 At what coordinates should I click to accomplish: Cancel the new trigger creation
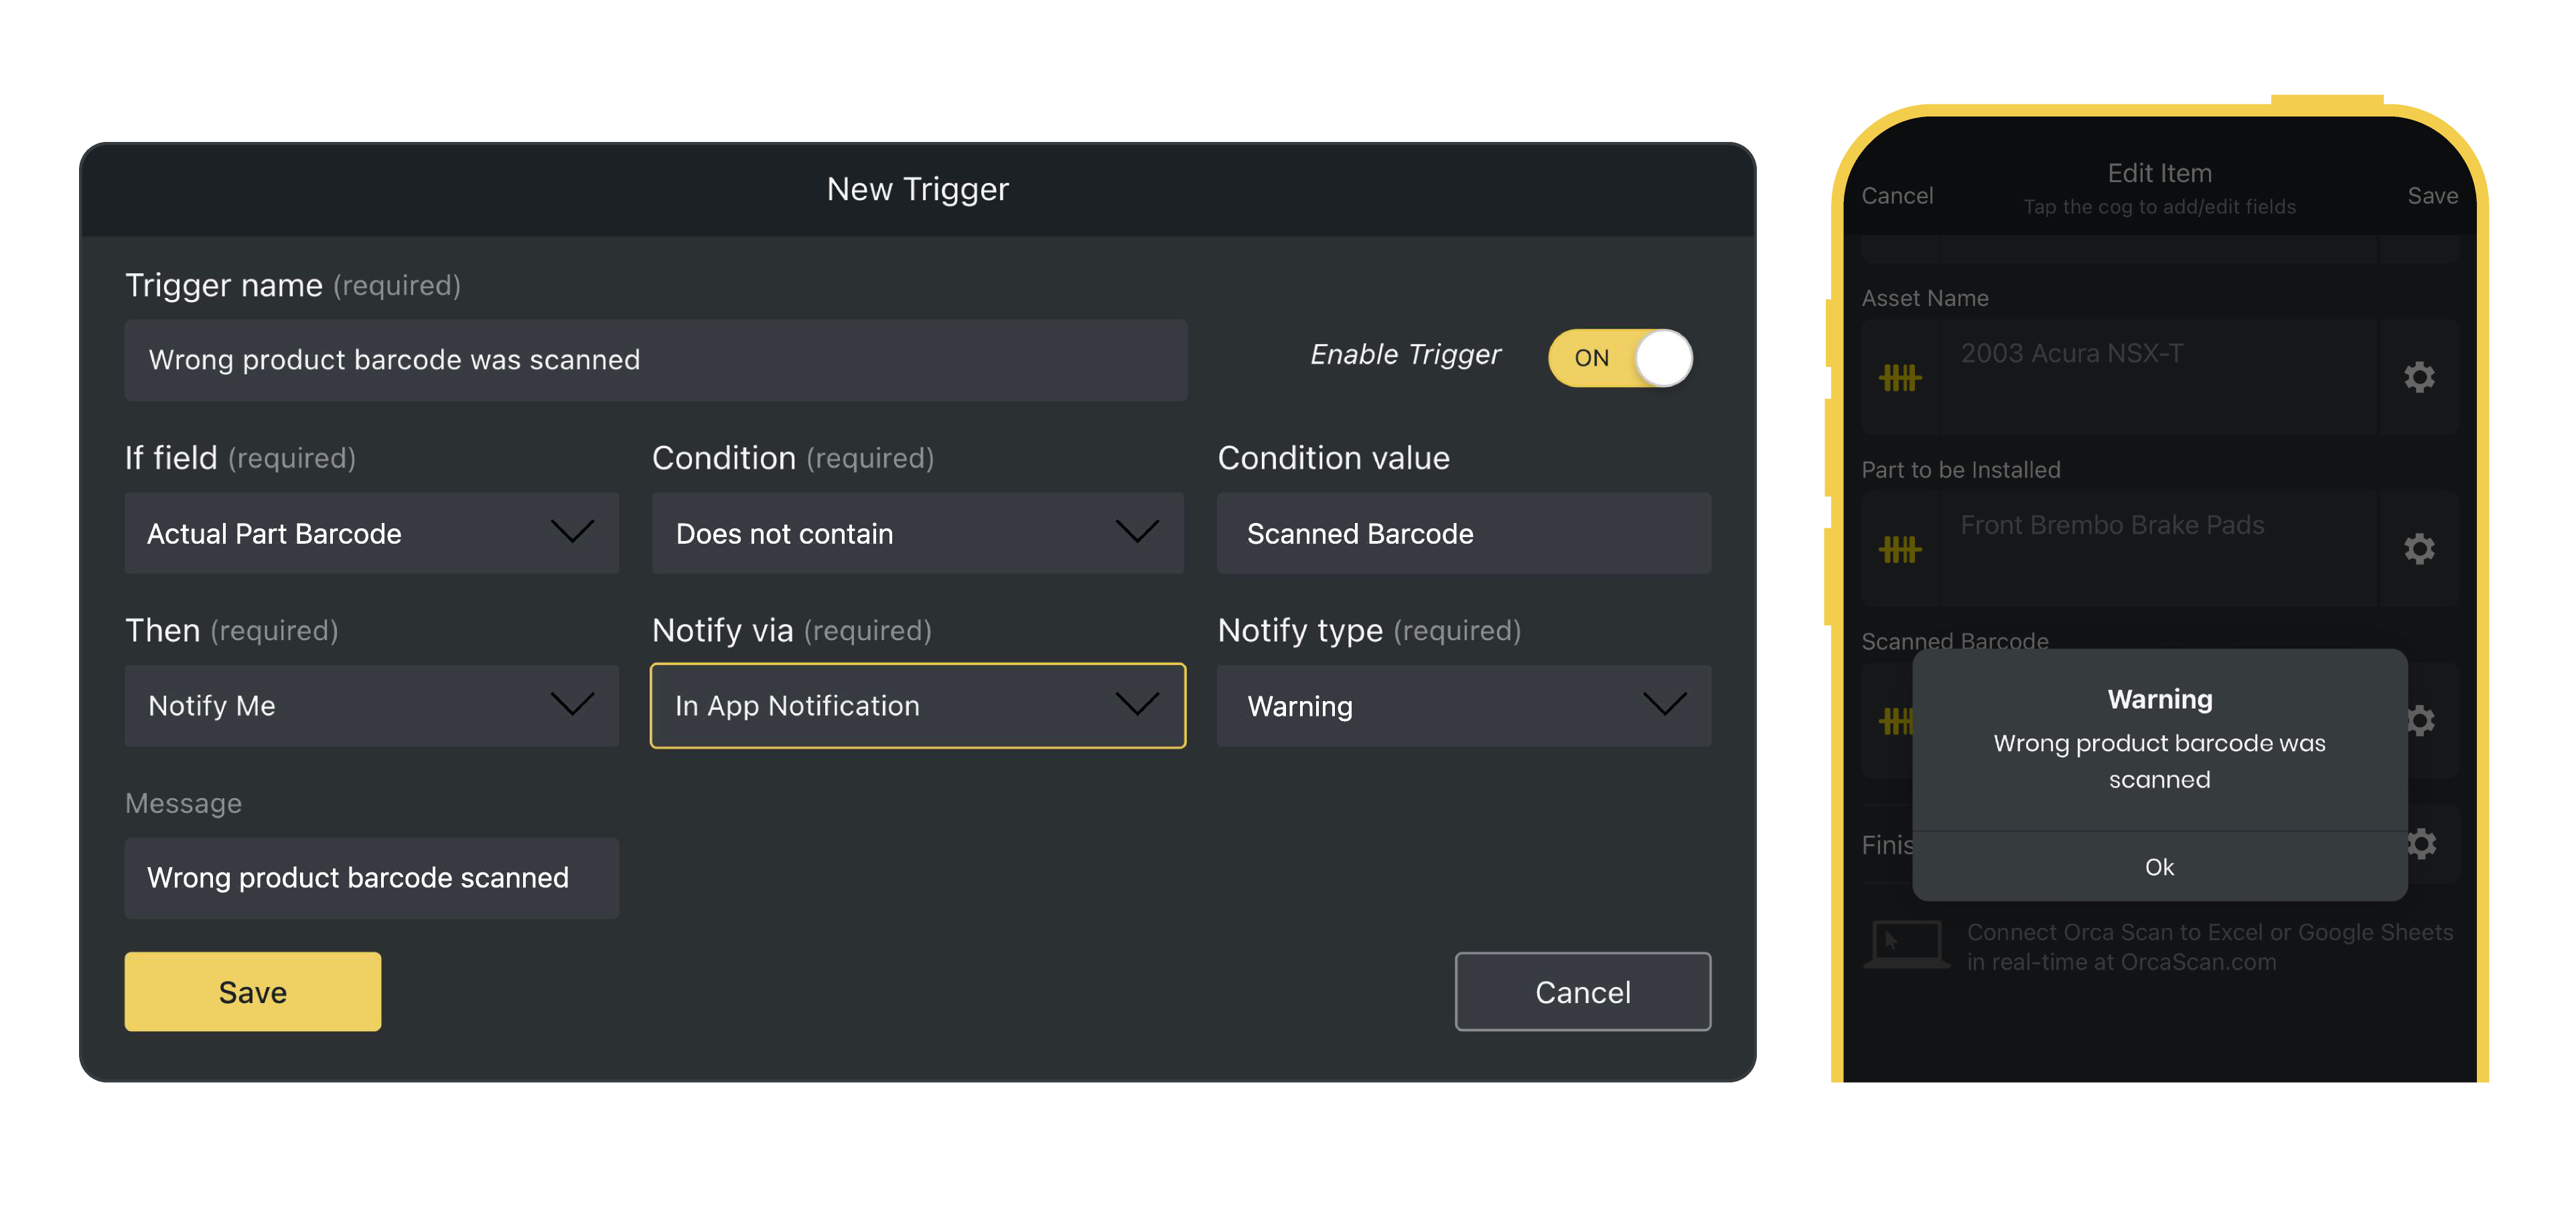[x=1581, y=992]
